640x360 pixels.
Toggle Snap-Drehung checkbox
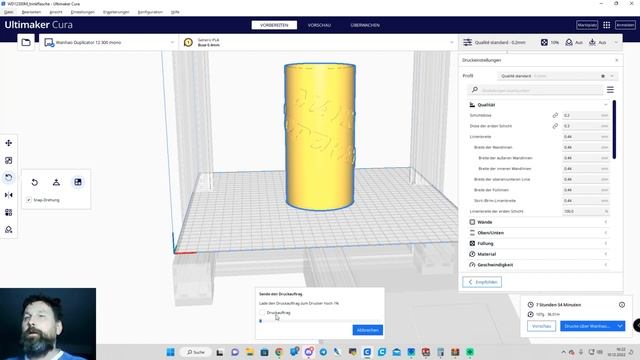pos(29,200)
